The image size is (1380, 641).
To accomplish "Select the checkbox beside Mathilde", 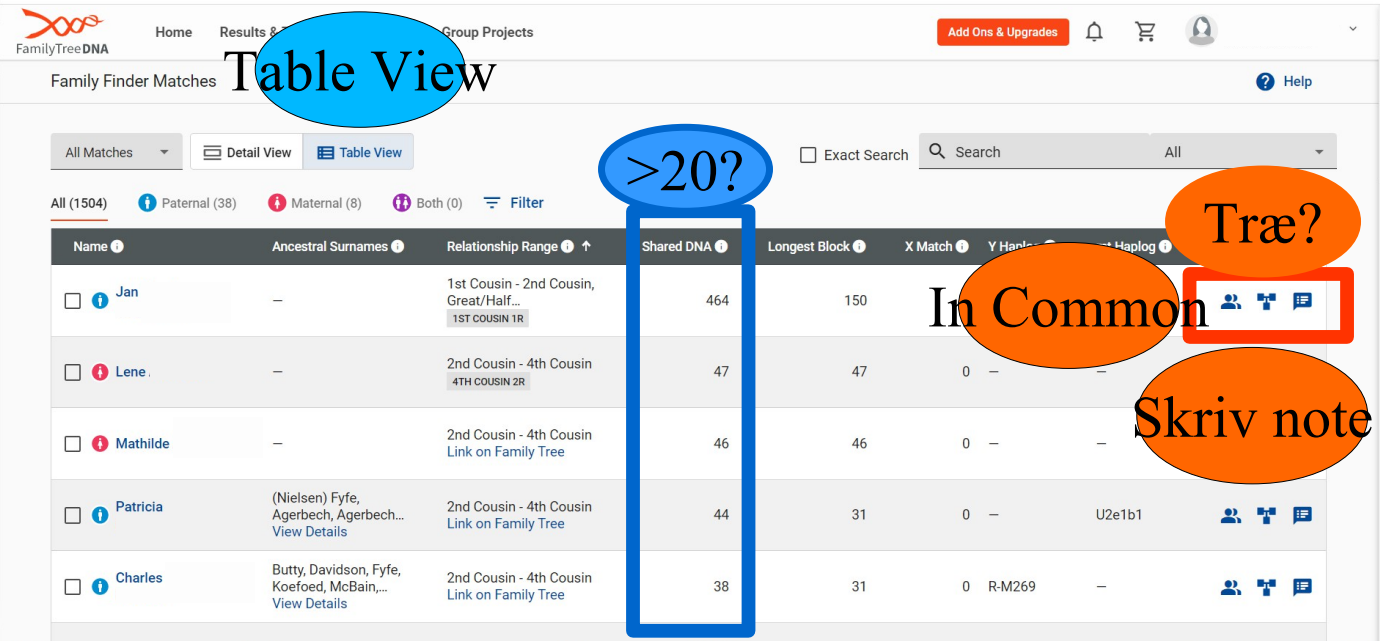I will click(73, 444).
